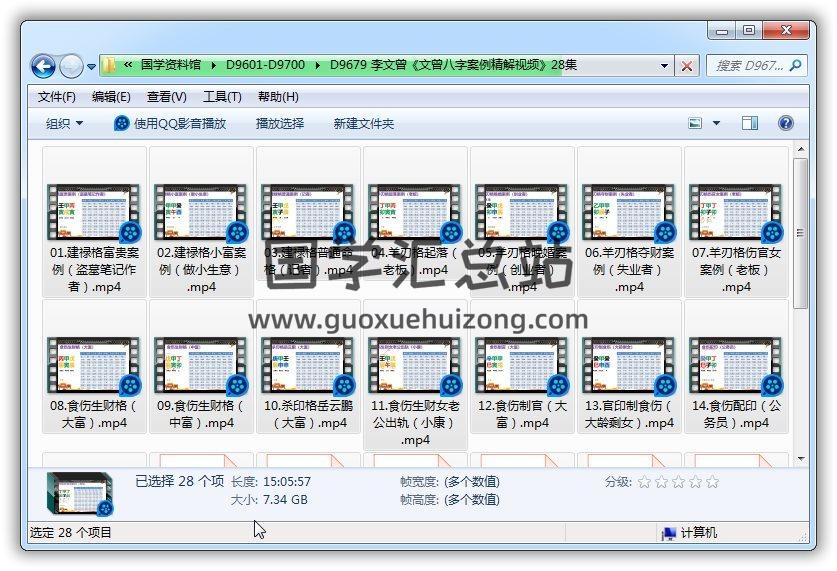Image resolution: width=837 pixels, height=571 pixels.
Task: Open the 文件(F) menu
Action: coord(57,97)
